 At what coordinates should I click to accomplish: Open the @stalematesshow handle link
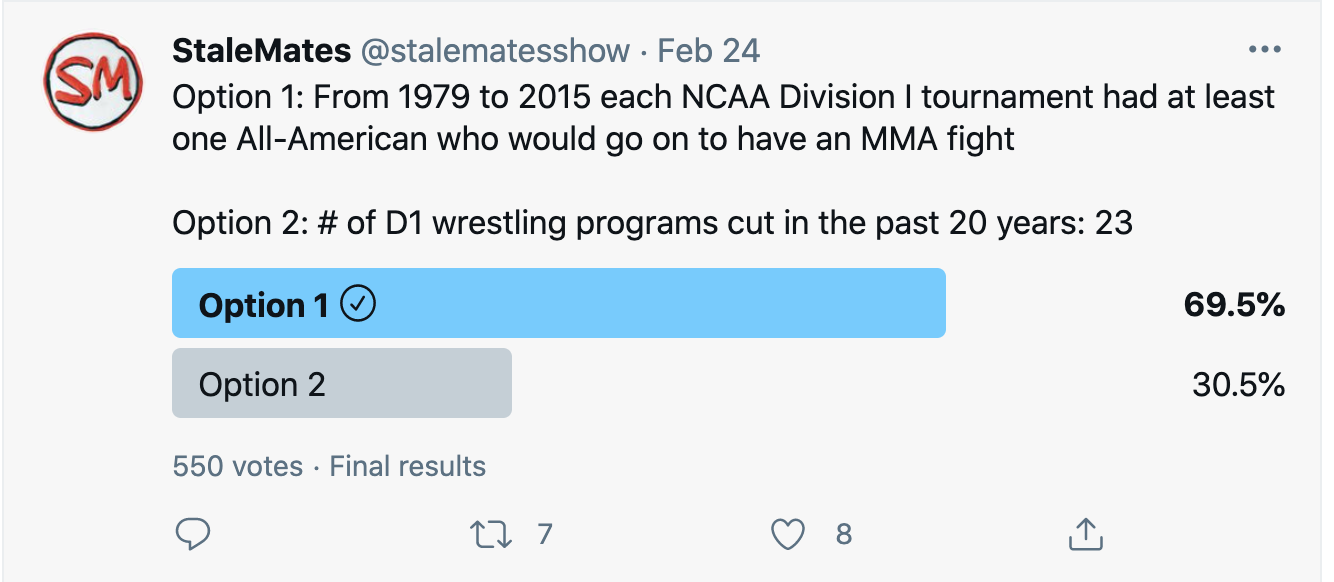tap(495, 51)
